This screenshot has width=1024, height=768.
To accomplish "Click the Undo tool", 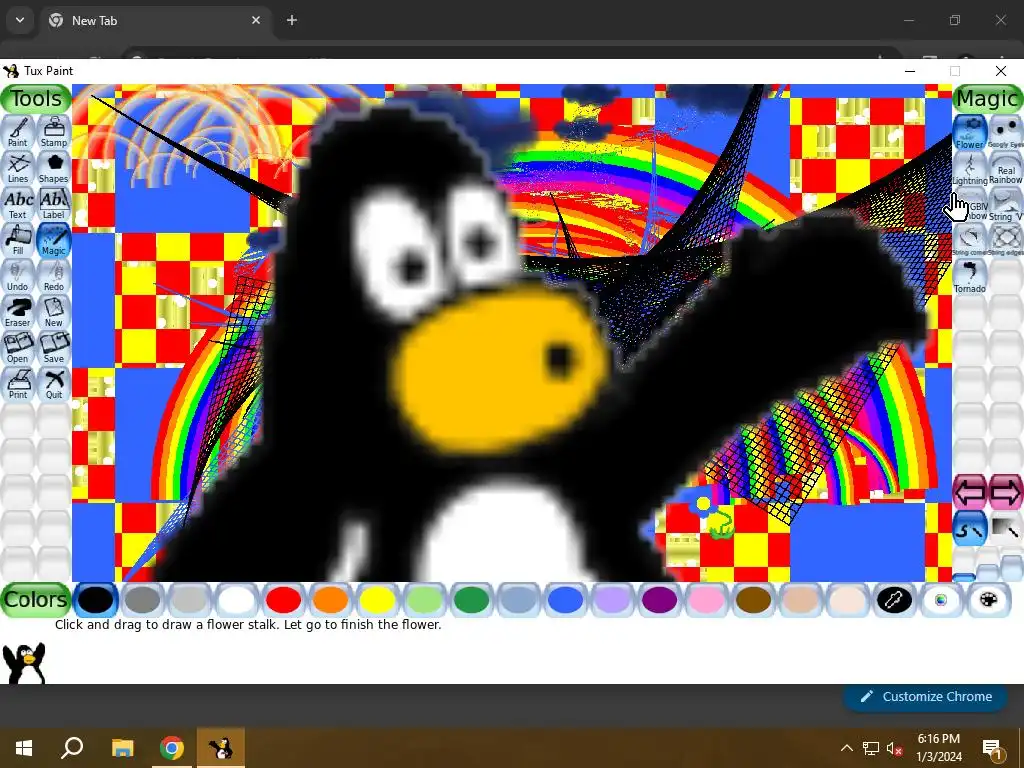I will [x=18, y=276].
